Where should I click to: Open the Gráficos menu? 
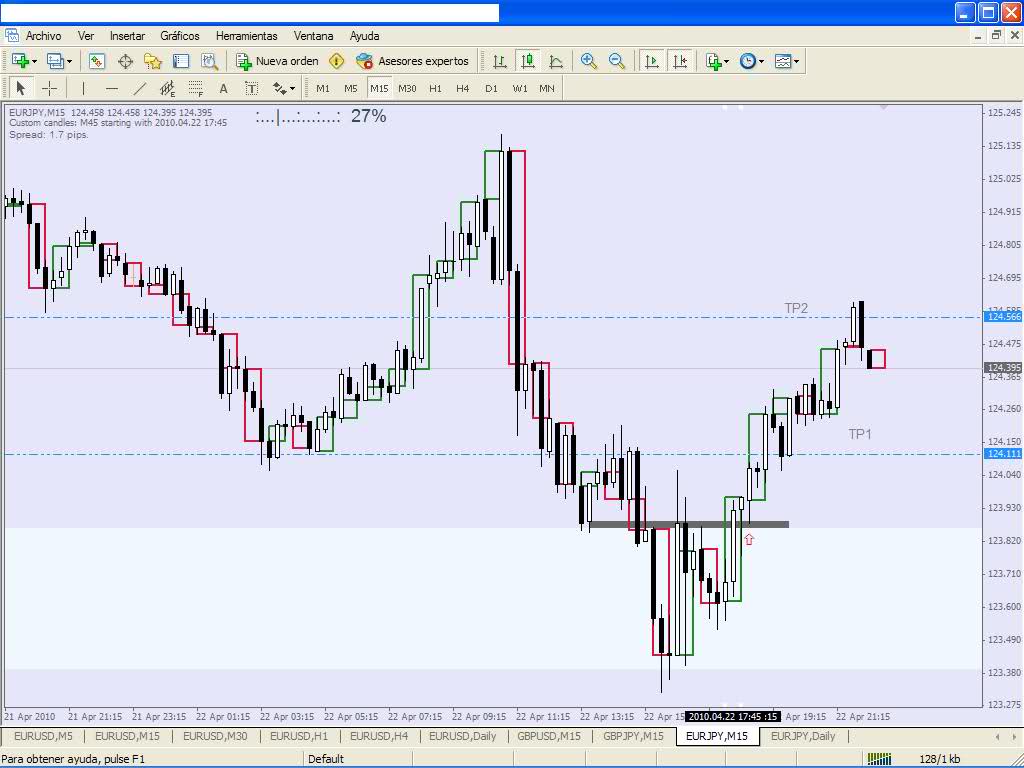[x=180, y=36]
